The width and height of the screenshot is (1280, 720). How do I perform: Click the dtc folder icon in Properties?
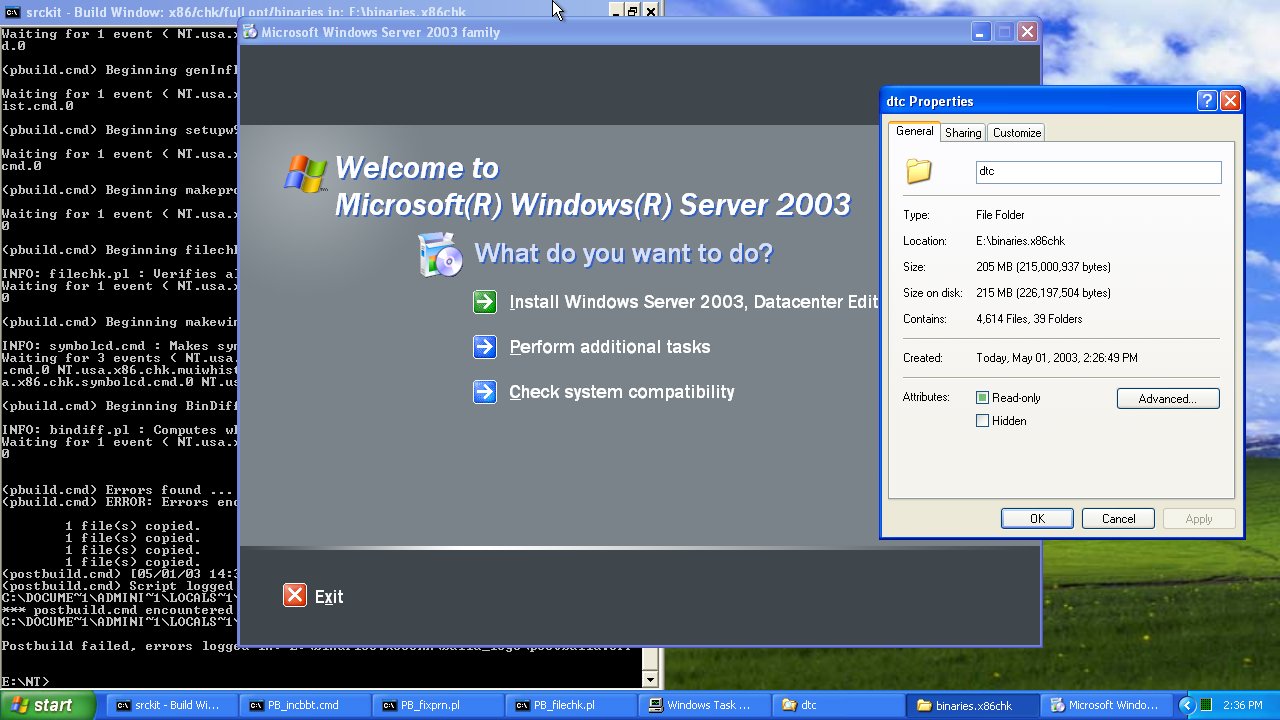[x=919, y=172]
